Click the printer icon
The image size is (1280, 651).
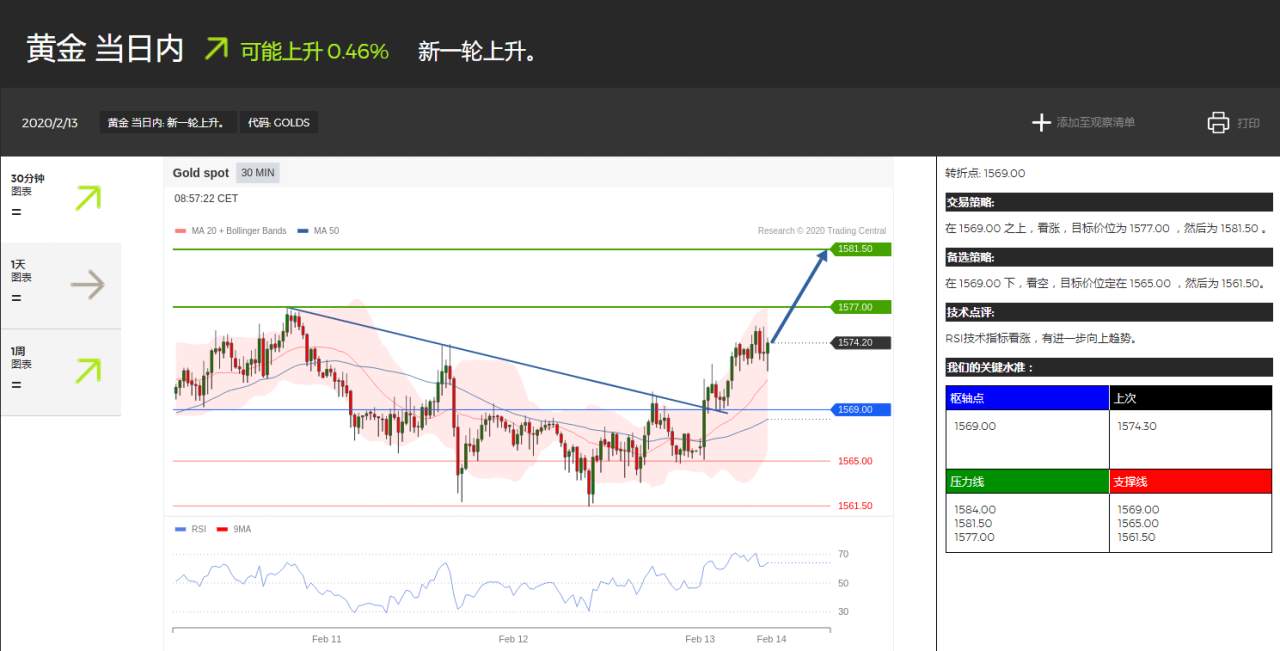[1218, 122]
